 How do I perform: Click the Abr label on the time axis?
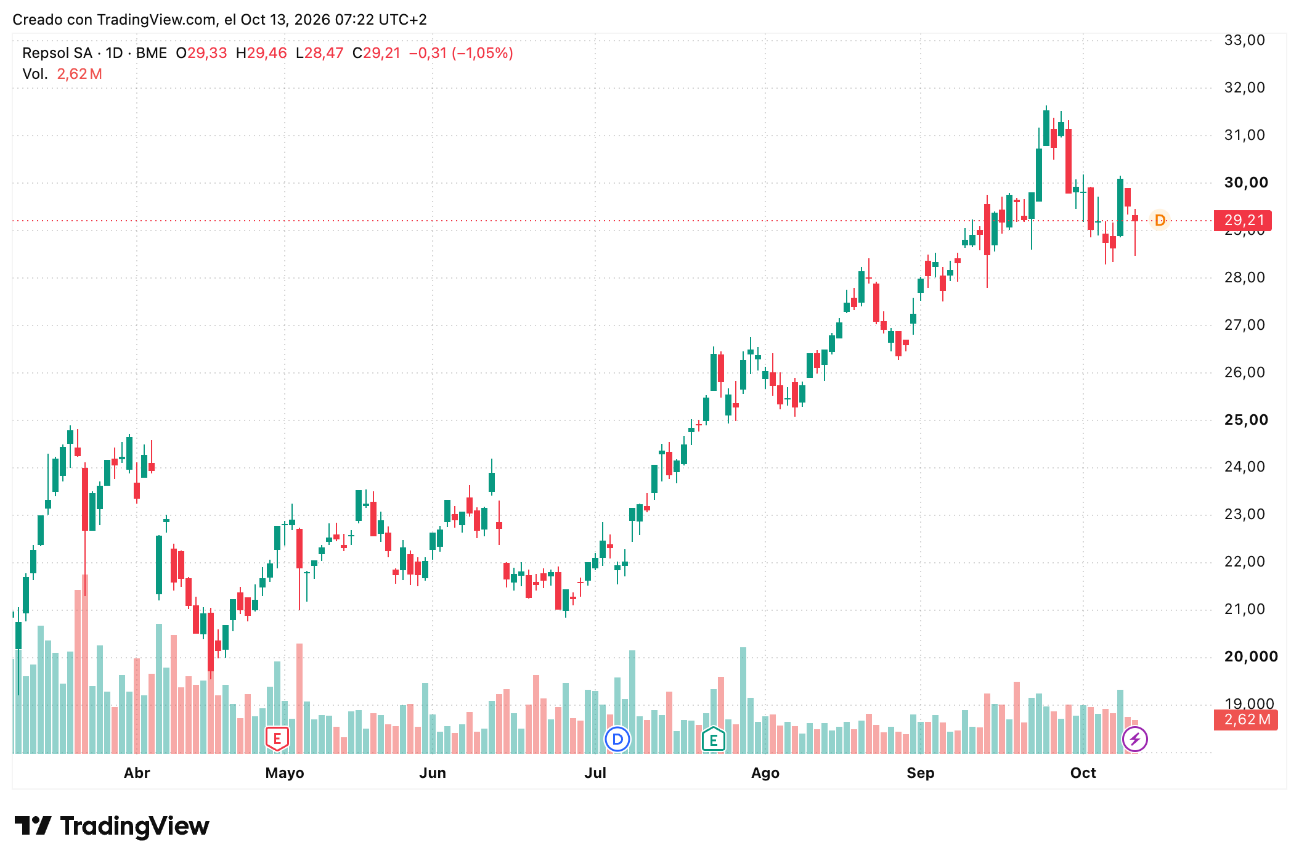(136, 773)
